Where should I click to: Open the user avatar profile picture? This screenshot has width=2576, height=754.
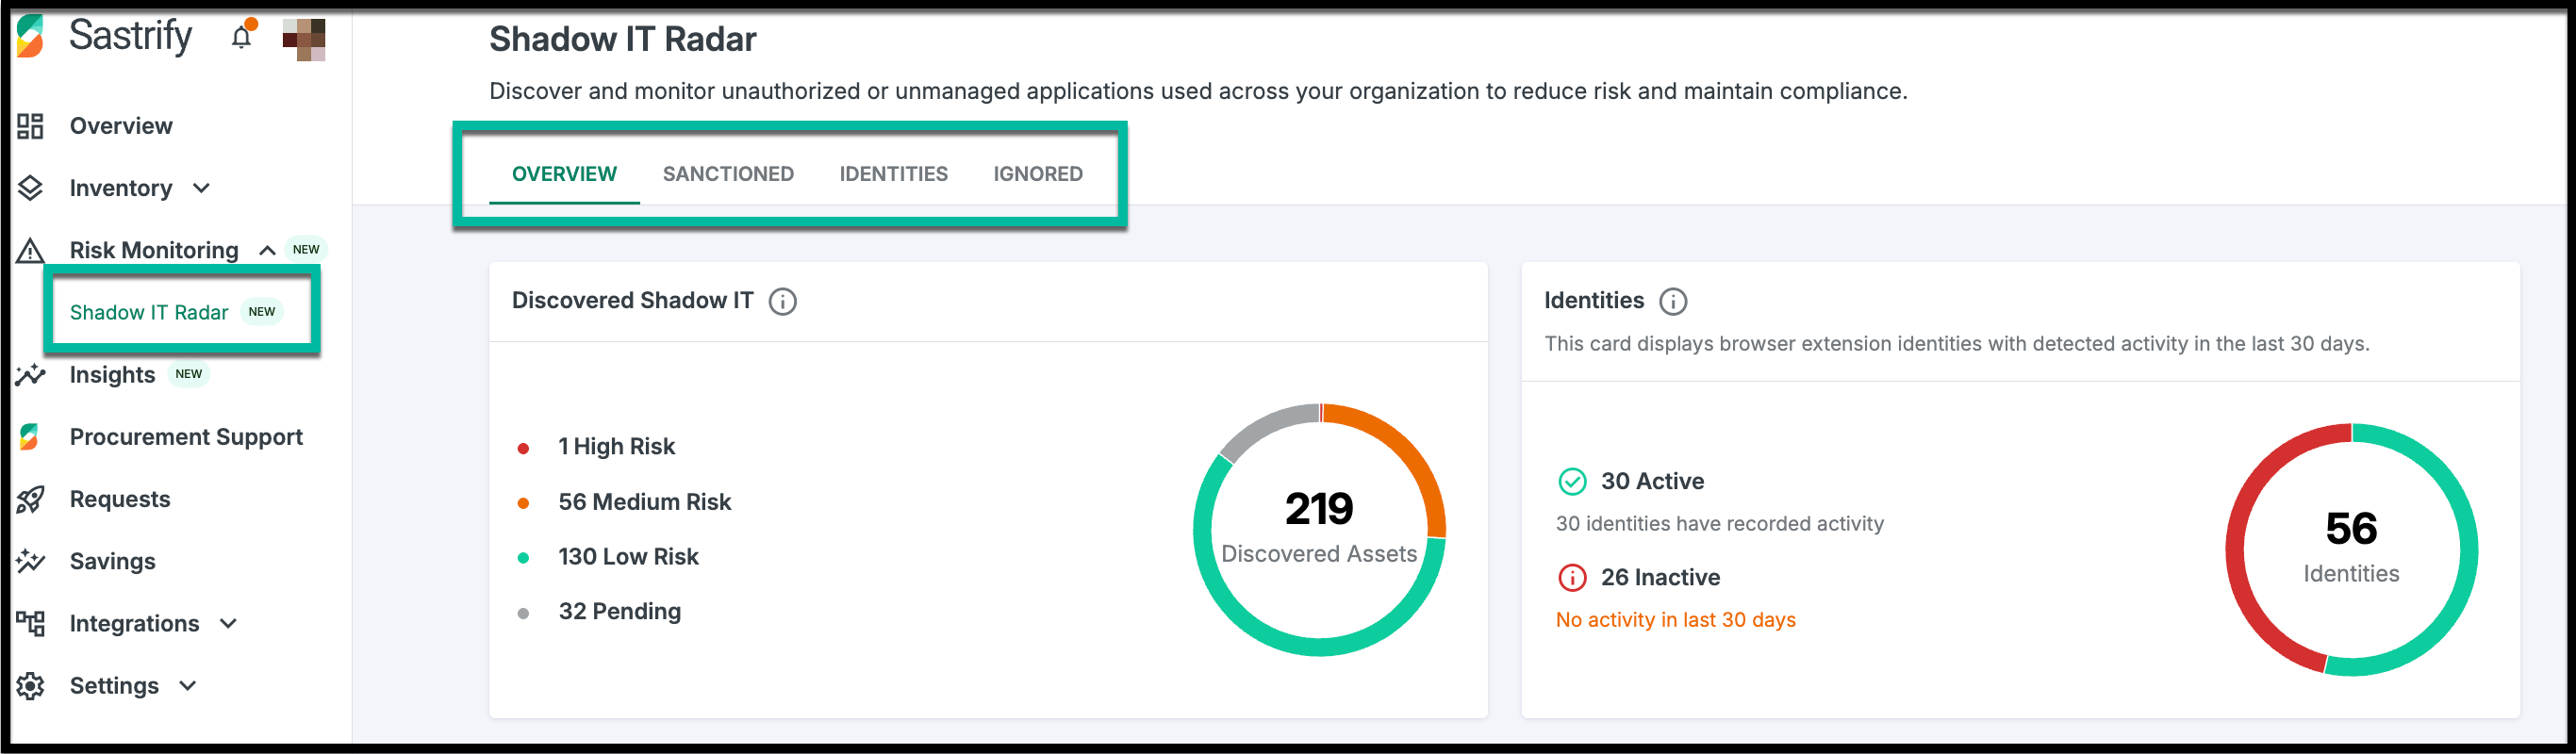[304, 39]
